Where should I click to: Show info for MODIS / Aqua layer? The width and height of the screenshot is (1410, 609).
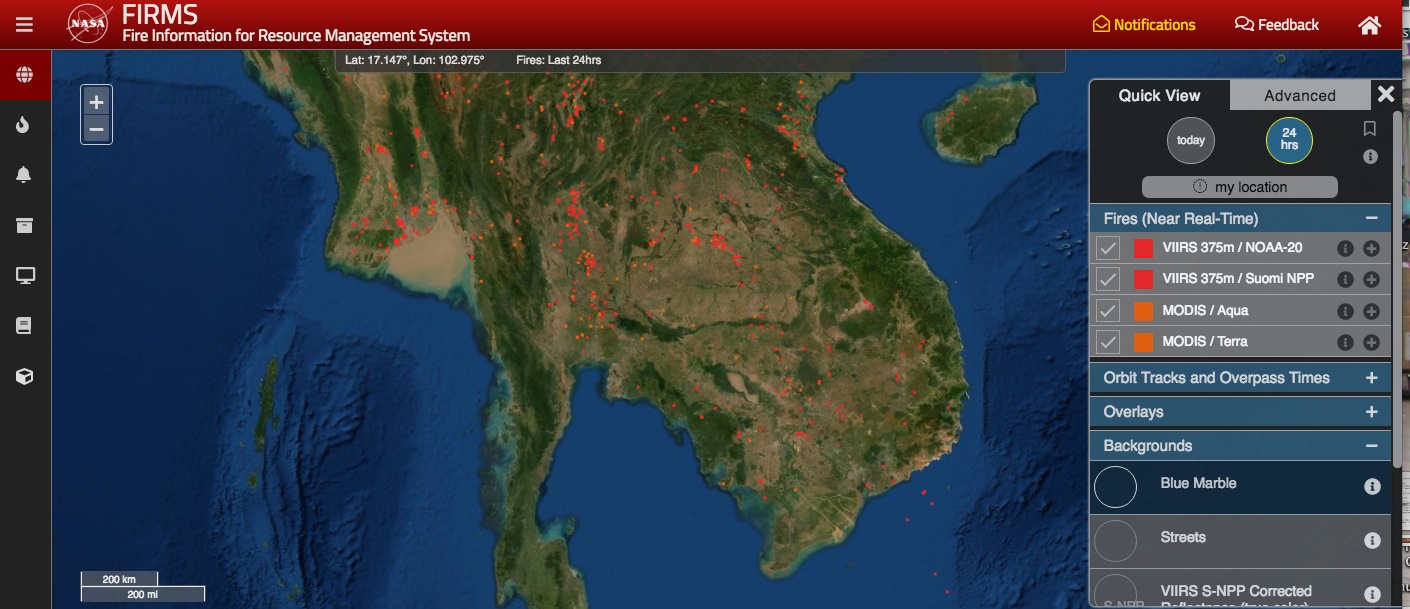coord(1346,311)
